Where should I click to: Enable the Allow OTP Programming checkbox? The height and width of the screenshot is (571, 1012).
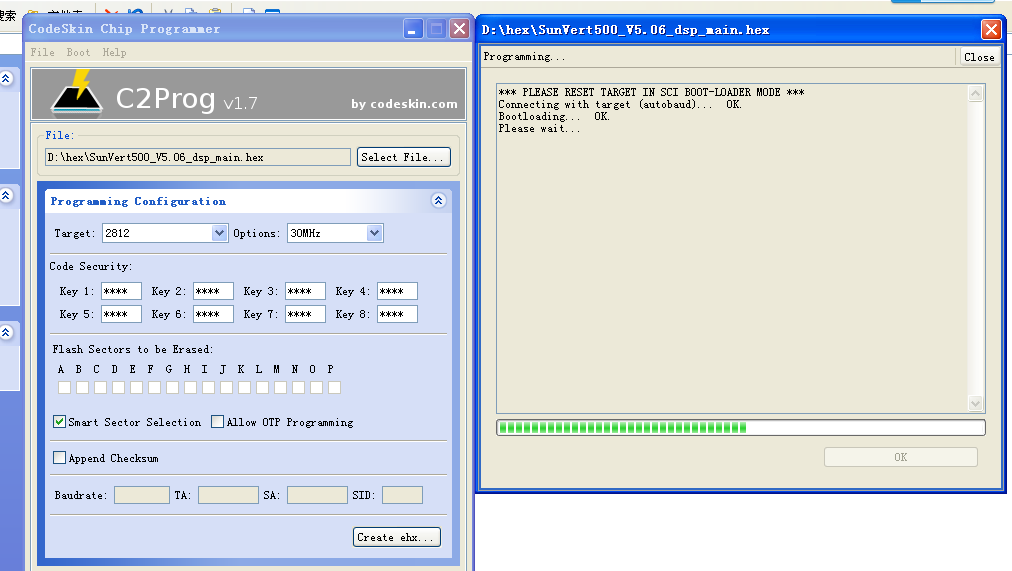[218, 422]
